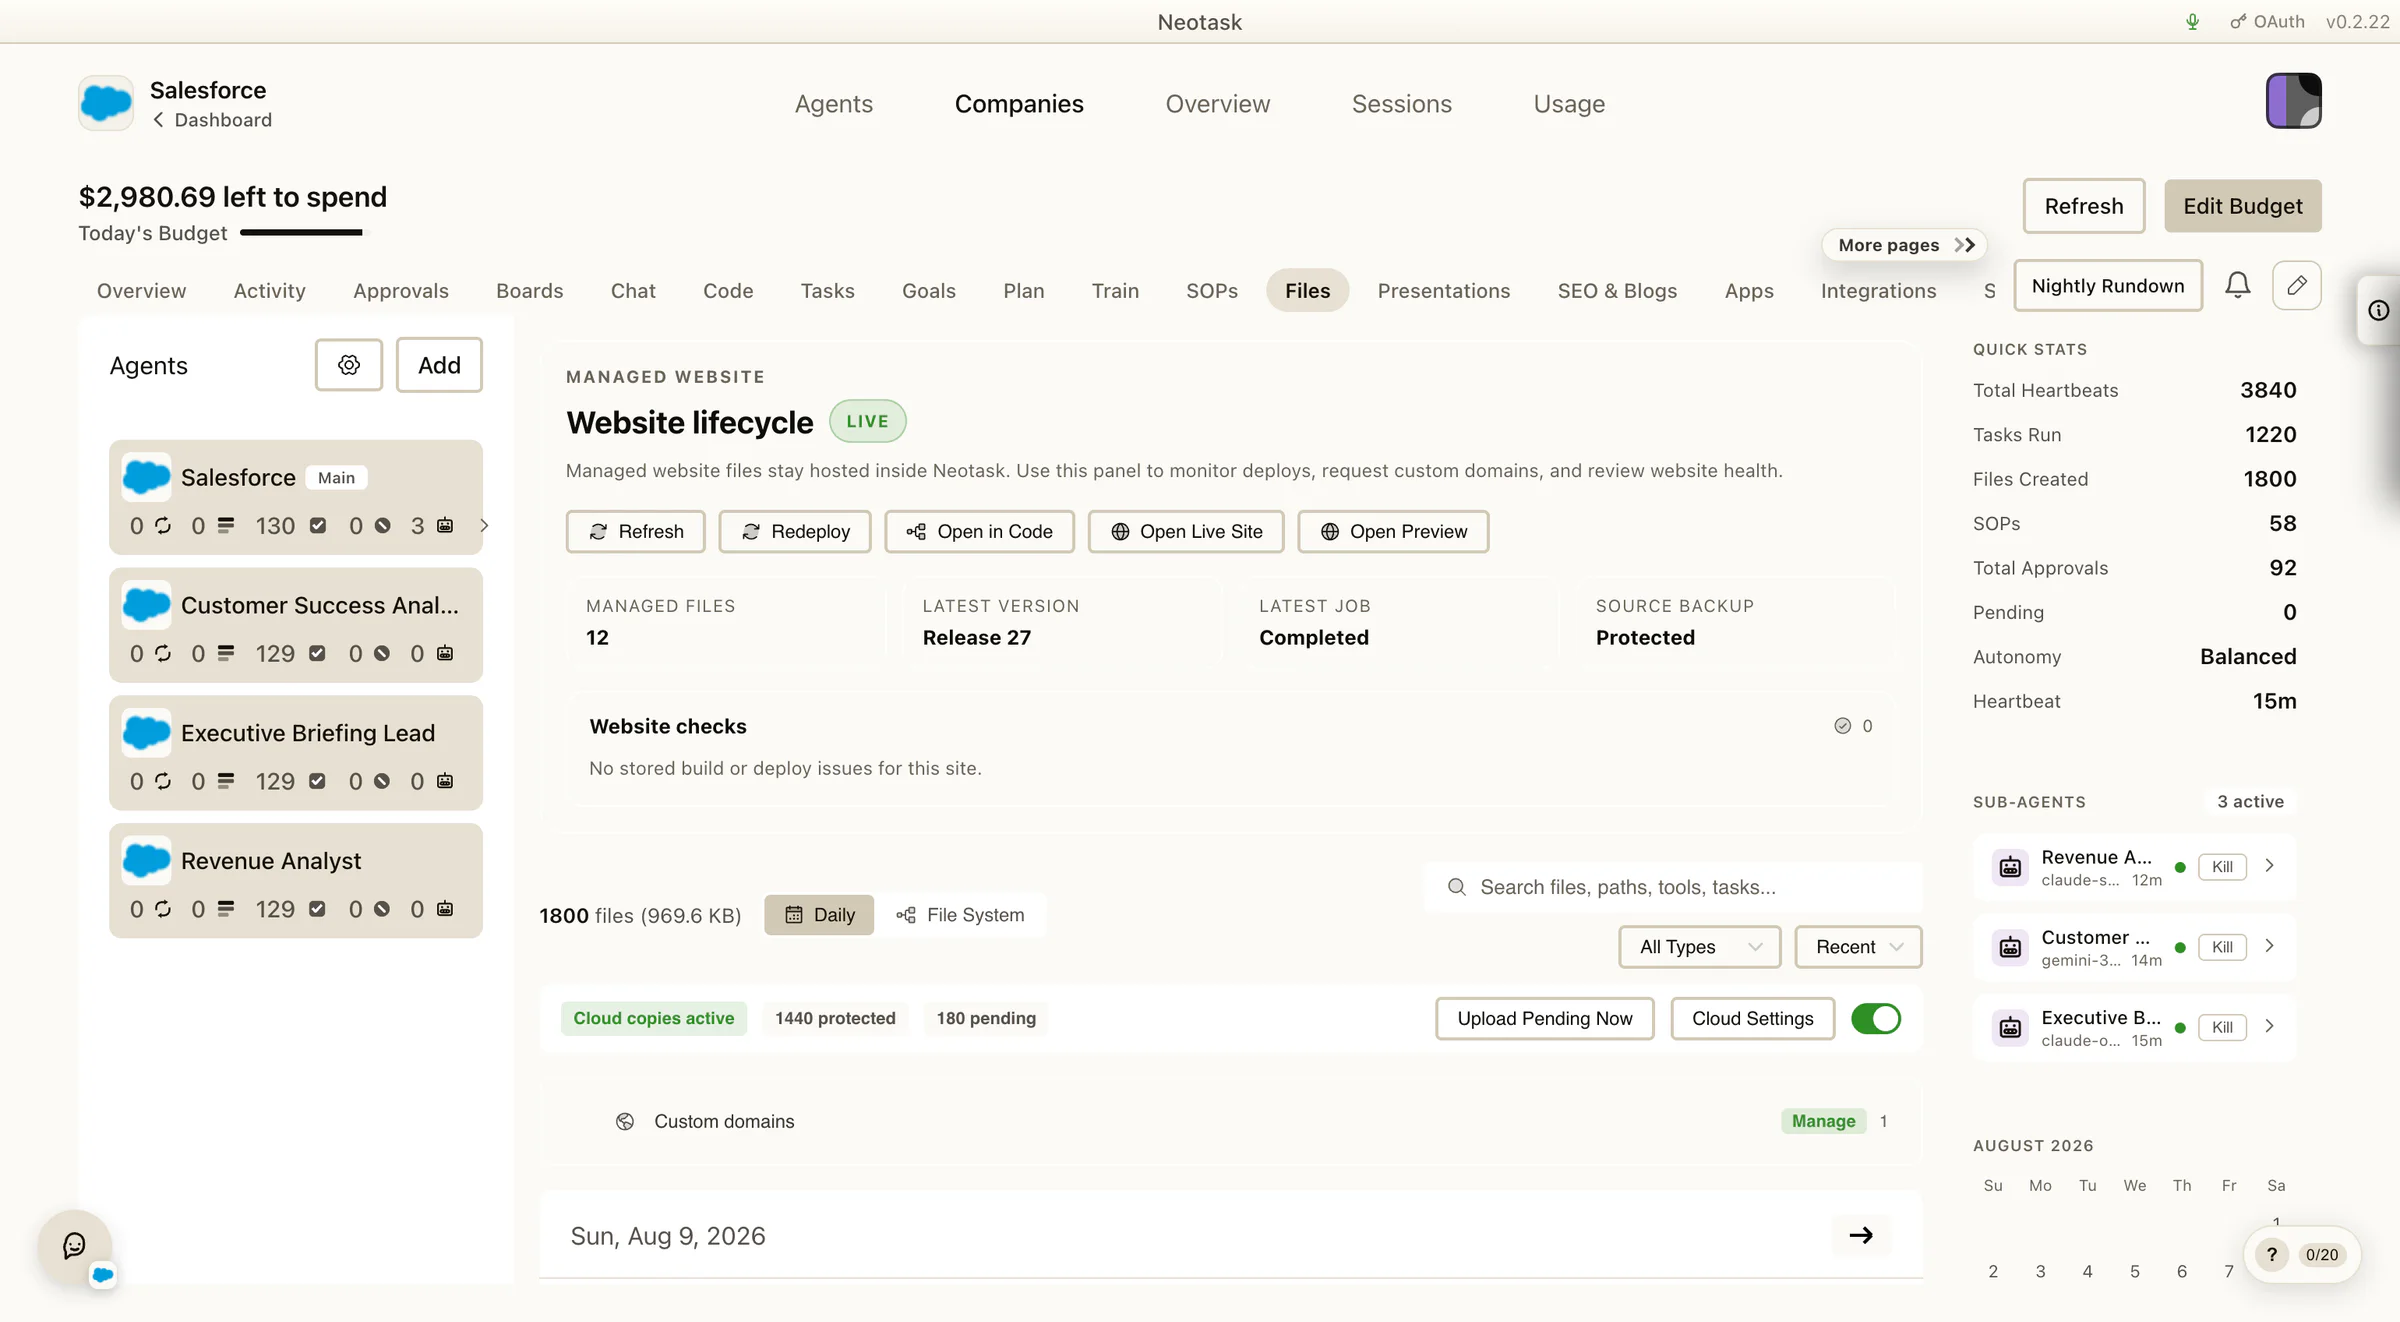The width and height of the screenshot is (2400, 1322).
Task: Switch to File System view
Action: click(960, 915)
